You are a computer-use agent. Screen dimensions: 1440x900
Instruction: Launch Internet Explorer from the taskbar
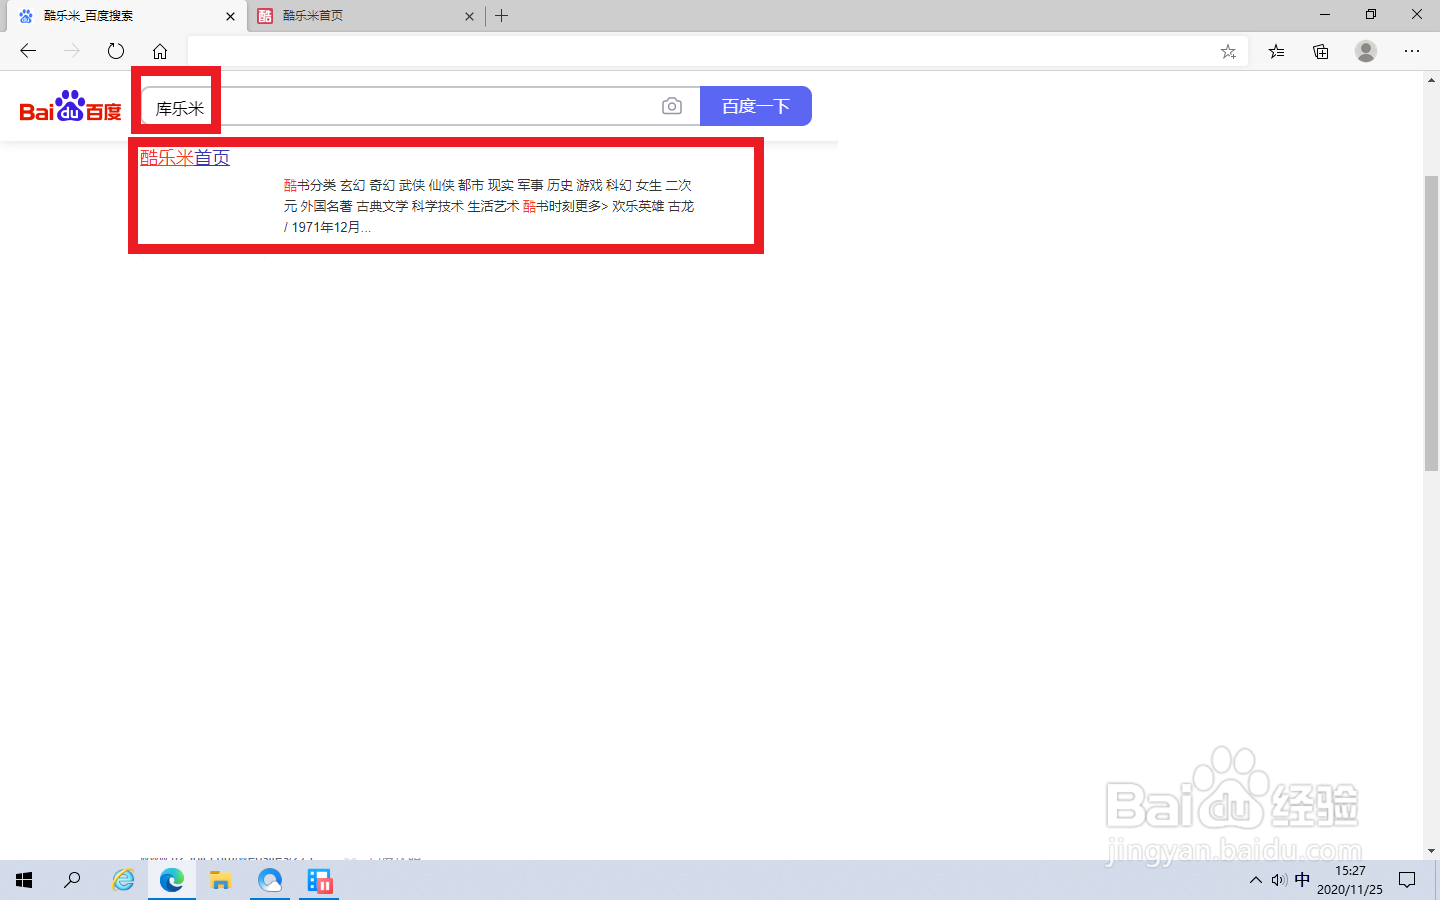point(123,880)
